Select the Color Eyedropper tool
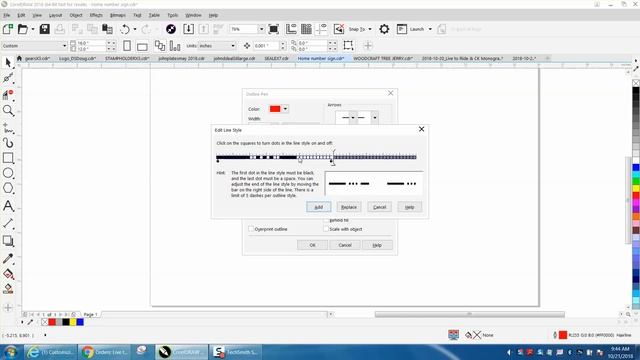This screenshot has height=360, width=640. tap(8, 258)
